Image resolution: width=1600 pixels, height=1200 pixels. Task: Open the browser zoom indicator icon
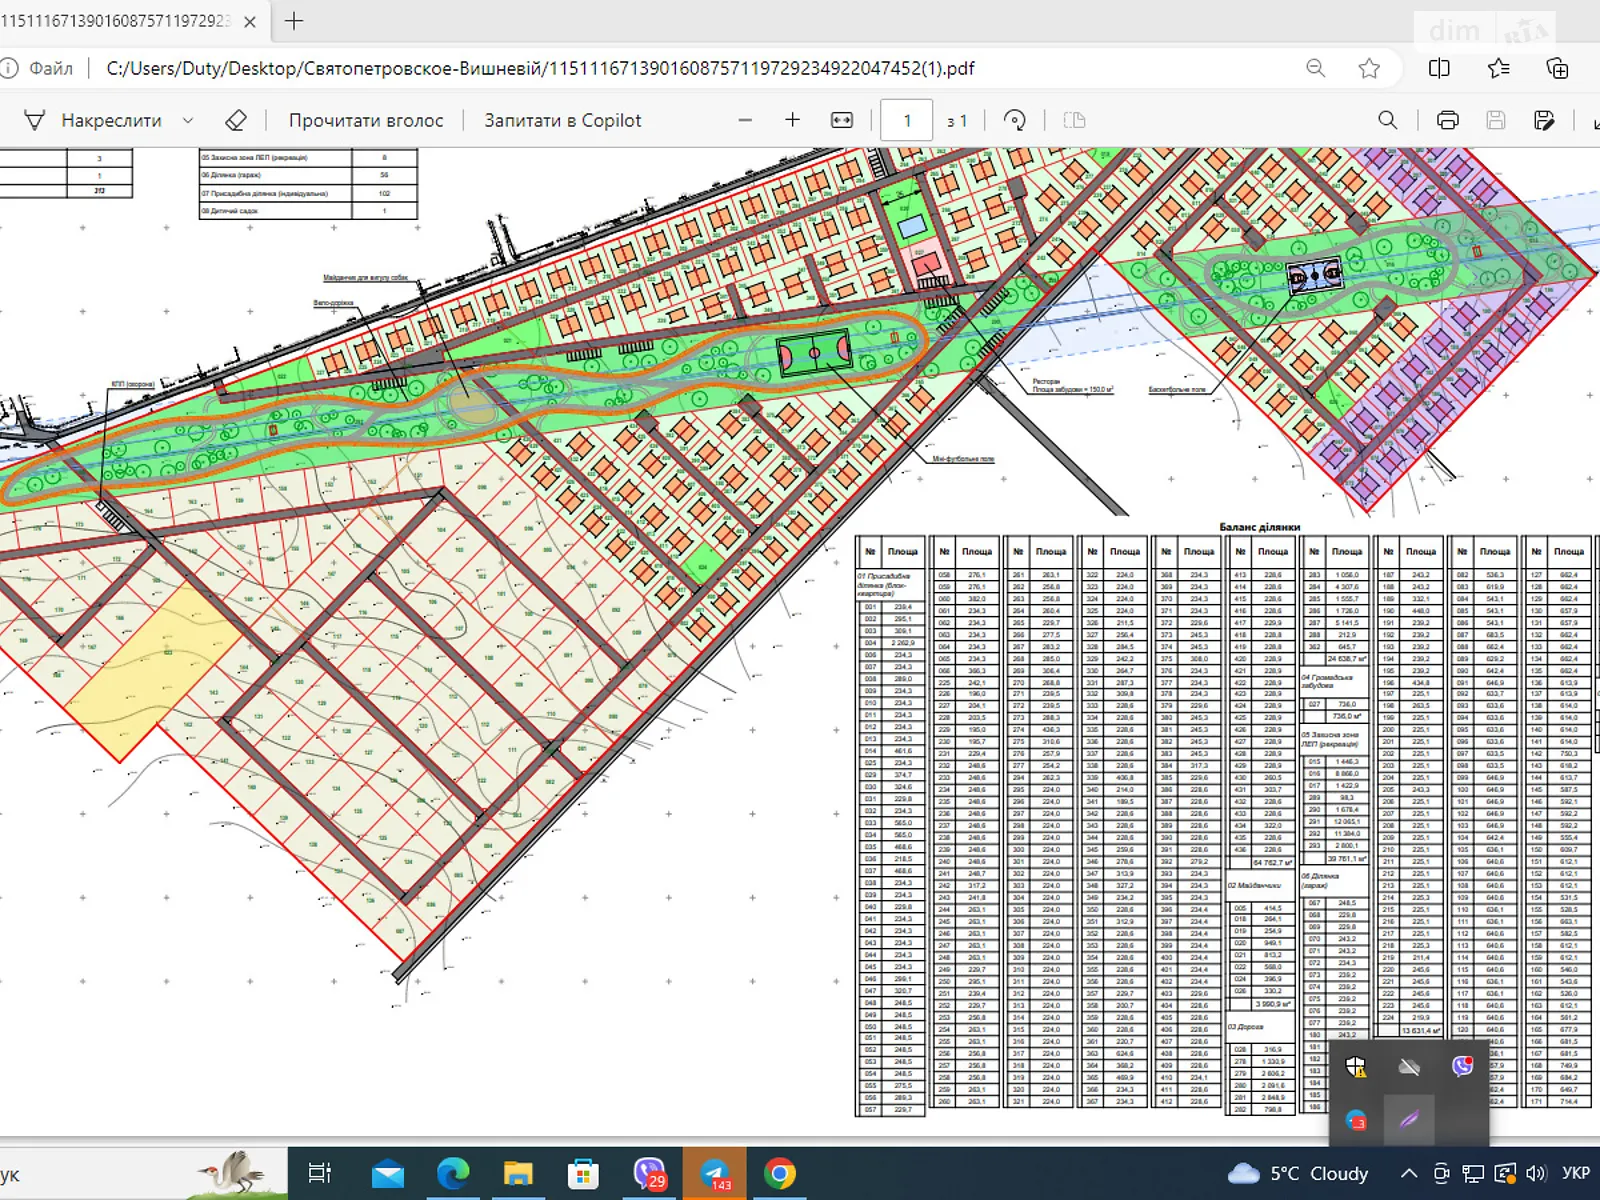tap(1316, 68)
